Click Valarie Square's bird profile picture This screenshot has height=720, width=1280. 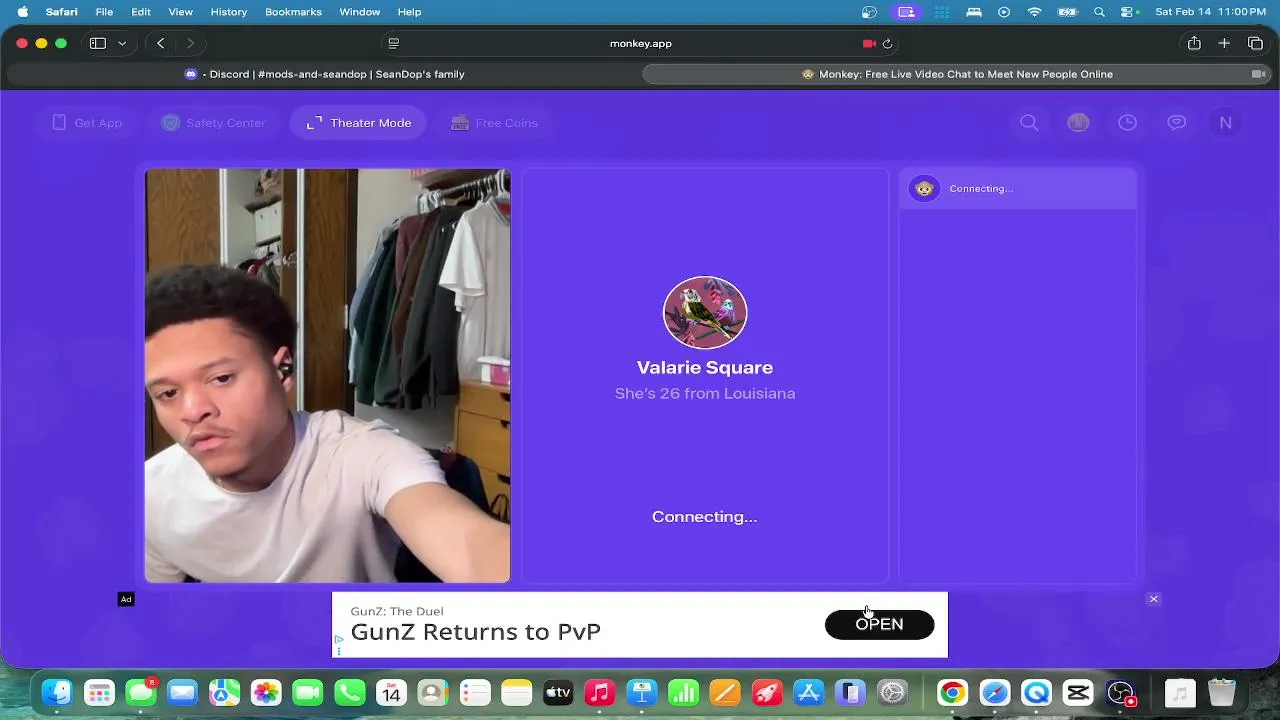[705, 312]
